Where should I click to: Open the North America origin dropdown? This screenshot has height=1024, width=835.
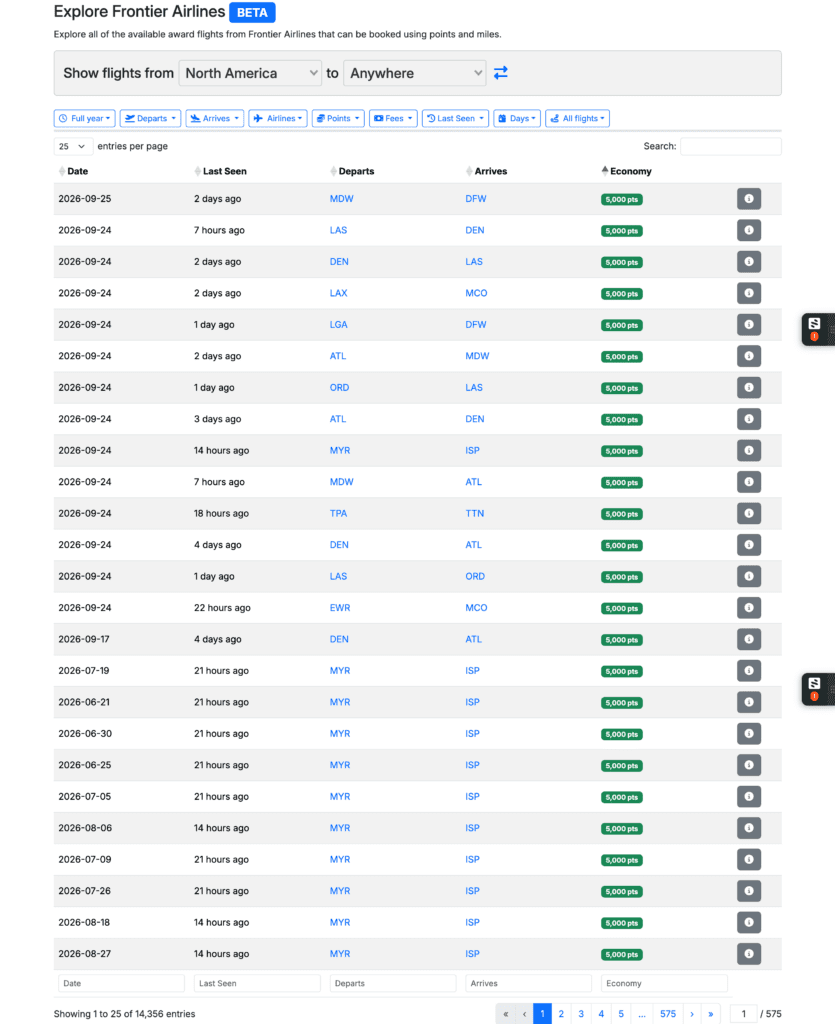[251, 73]
